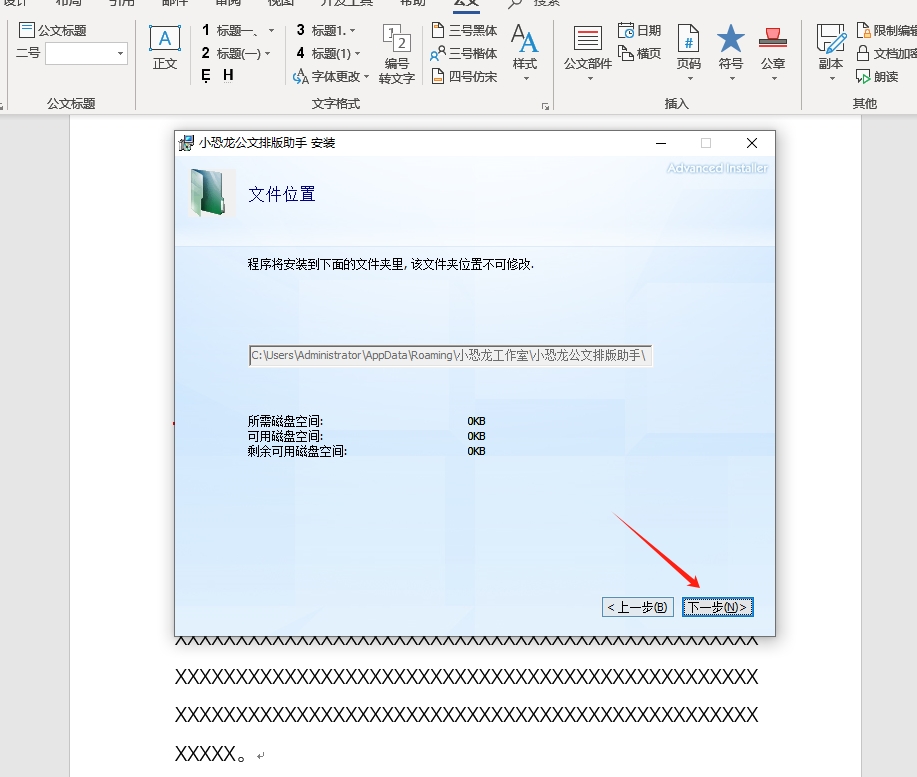The width and height of the screenshot is (917, 777).
Task: Apply 四号仿宋 formatting from the ribbon
Action: tap(466, 76)
